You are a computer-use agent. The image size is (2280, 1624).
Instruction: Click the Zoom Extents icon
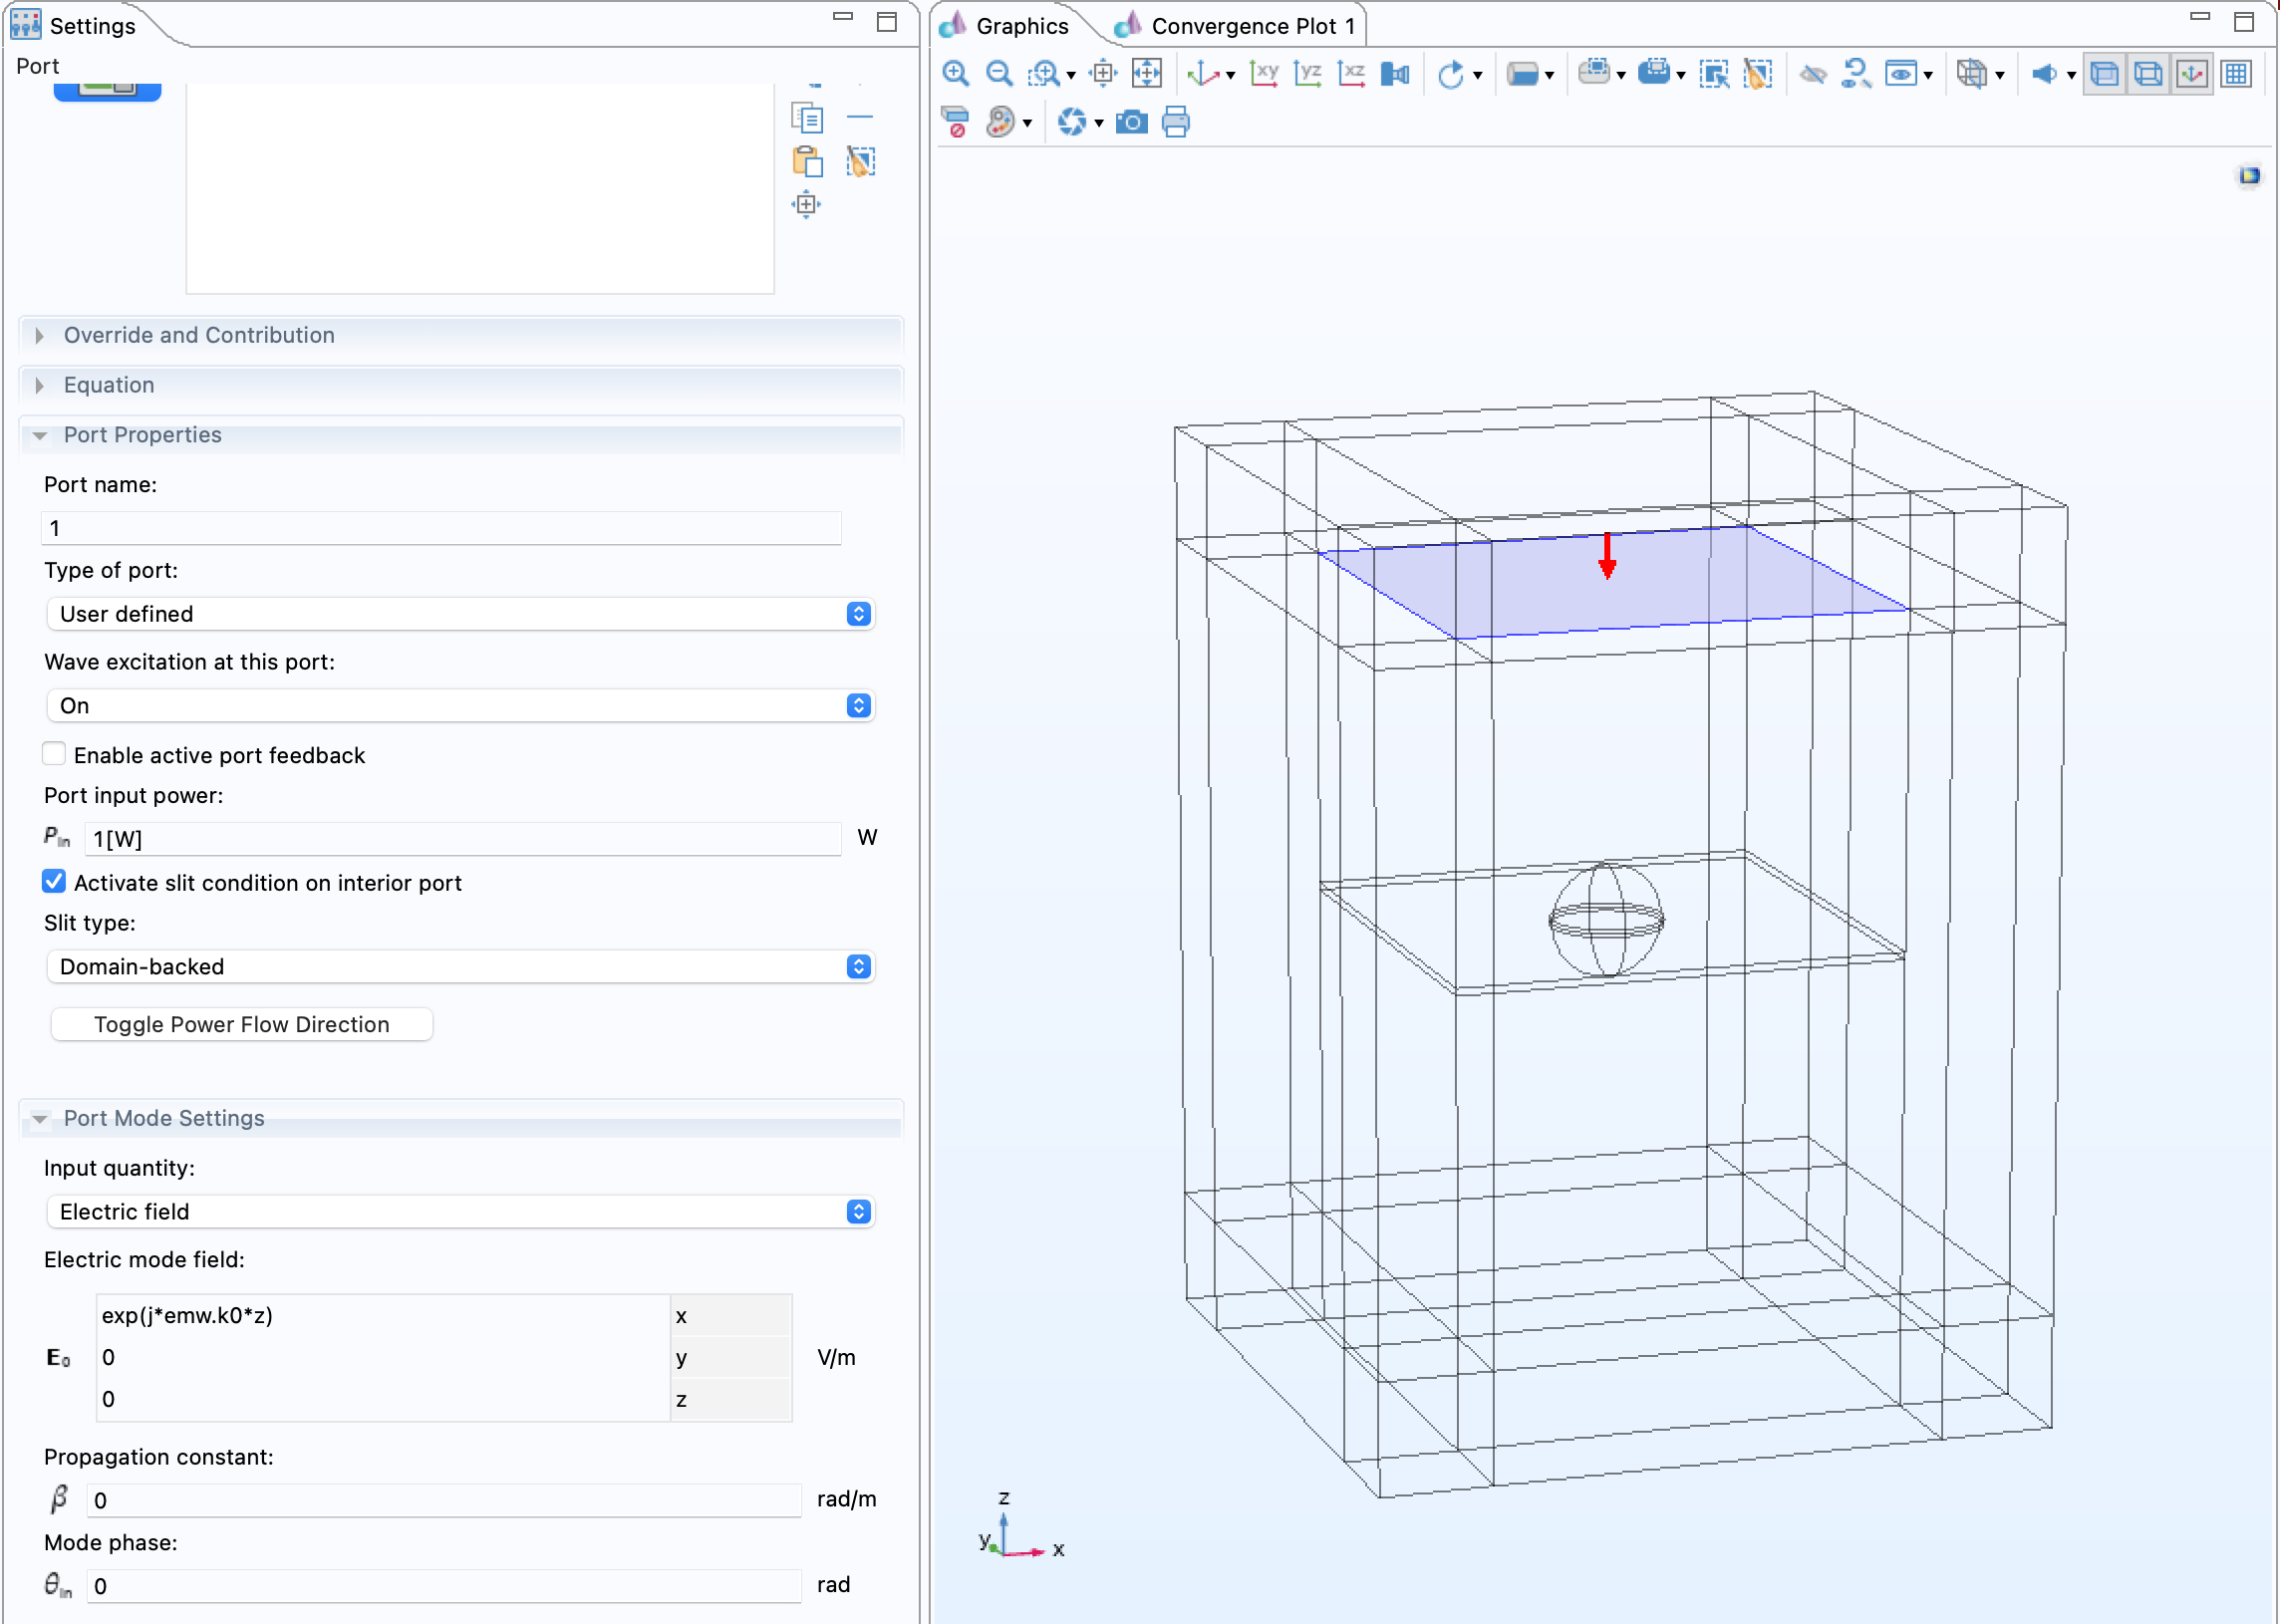[1146, 74]
